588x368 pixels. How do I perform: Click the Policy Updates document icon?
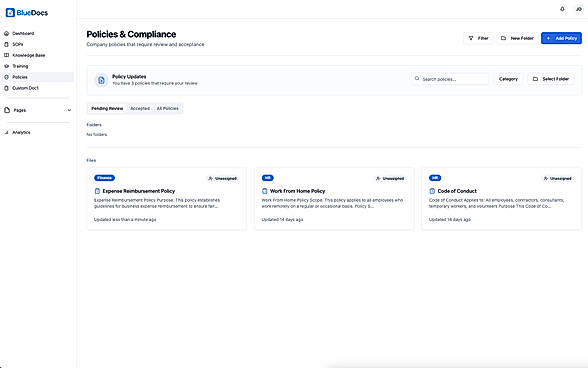[101, 80]
